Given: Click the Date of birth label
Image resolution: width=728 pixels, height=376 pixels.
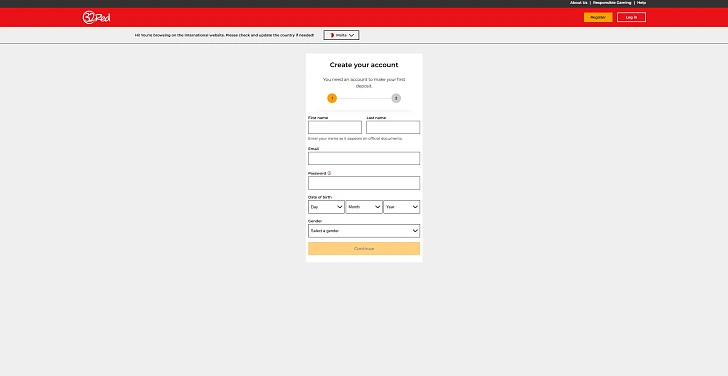Looking at the screenshot, I should pos(320,197).
